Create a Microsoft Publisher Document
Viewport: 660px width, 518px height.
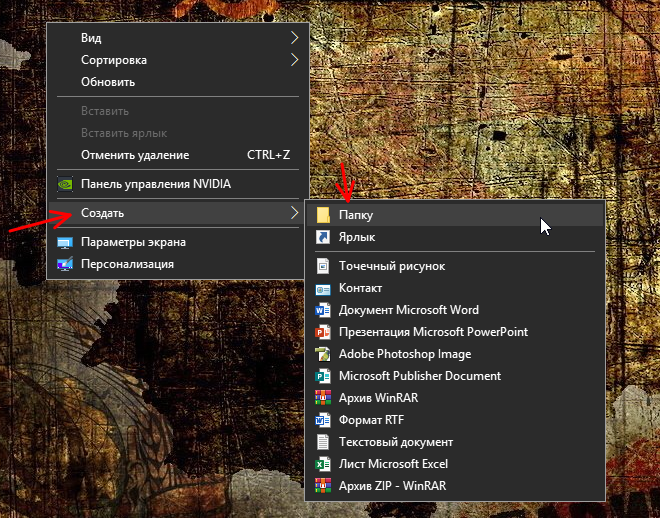pyautogui.click(x=455, y=376)
